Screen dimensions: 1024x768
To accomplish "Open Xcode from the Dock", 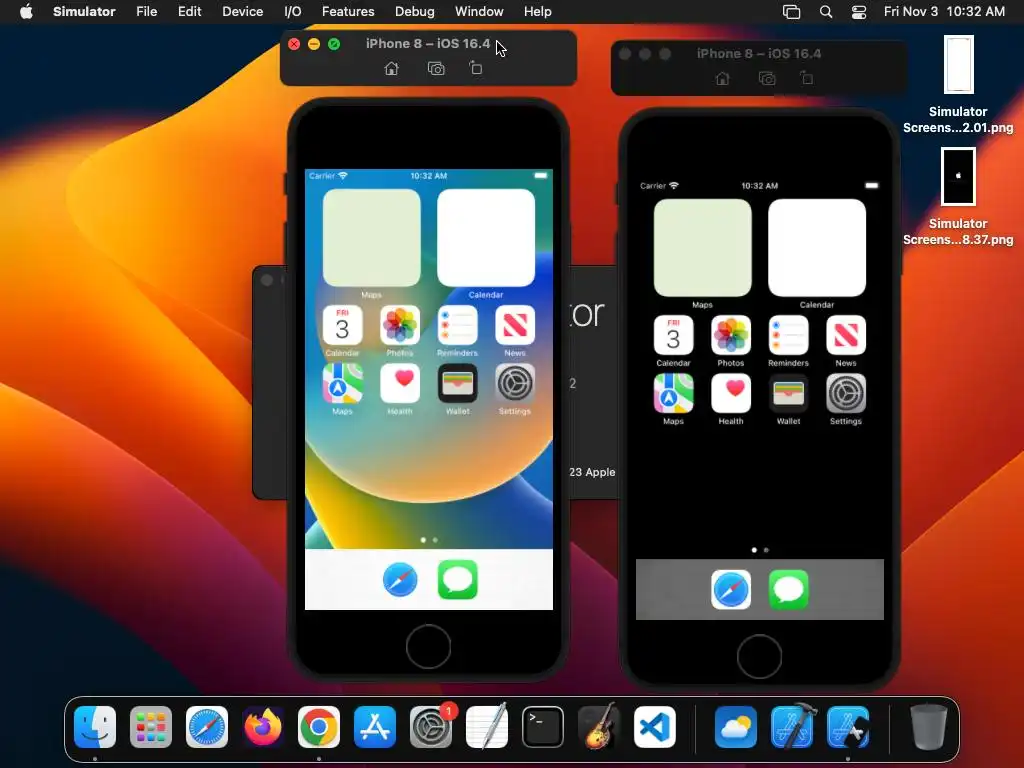I will pos(792,727).
